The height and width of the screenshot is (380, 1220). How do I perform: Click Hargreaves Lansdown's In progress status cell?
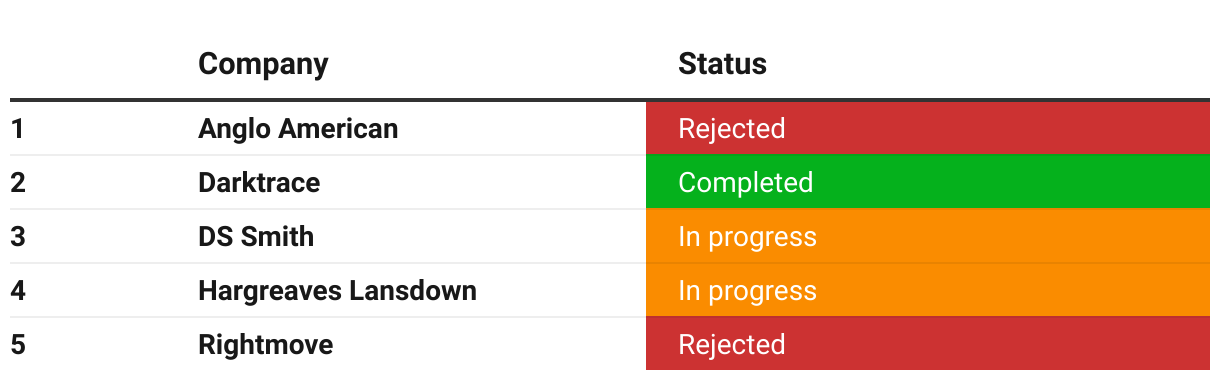click(928, 291)
